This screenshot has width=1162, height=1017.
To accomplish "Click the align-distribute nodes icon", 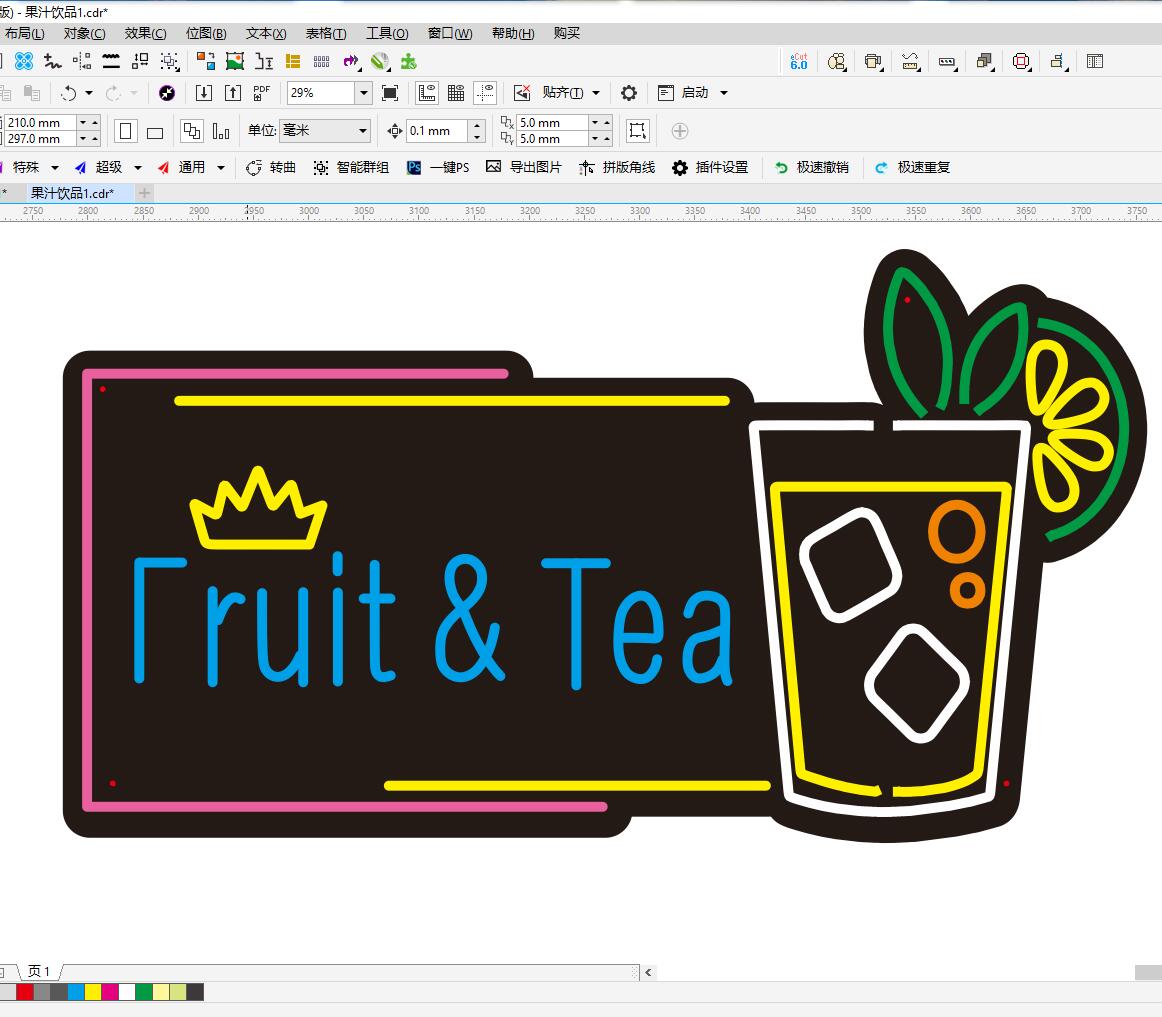I will pos(82,62).
